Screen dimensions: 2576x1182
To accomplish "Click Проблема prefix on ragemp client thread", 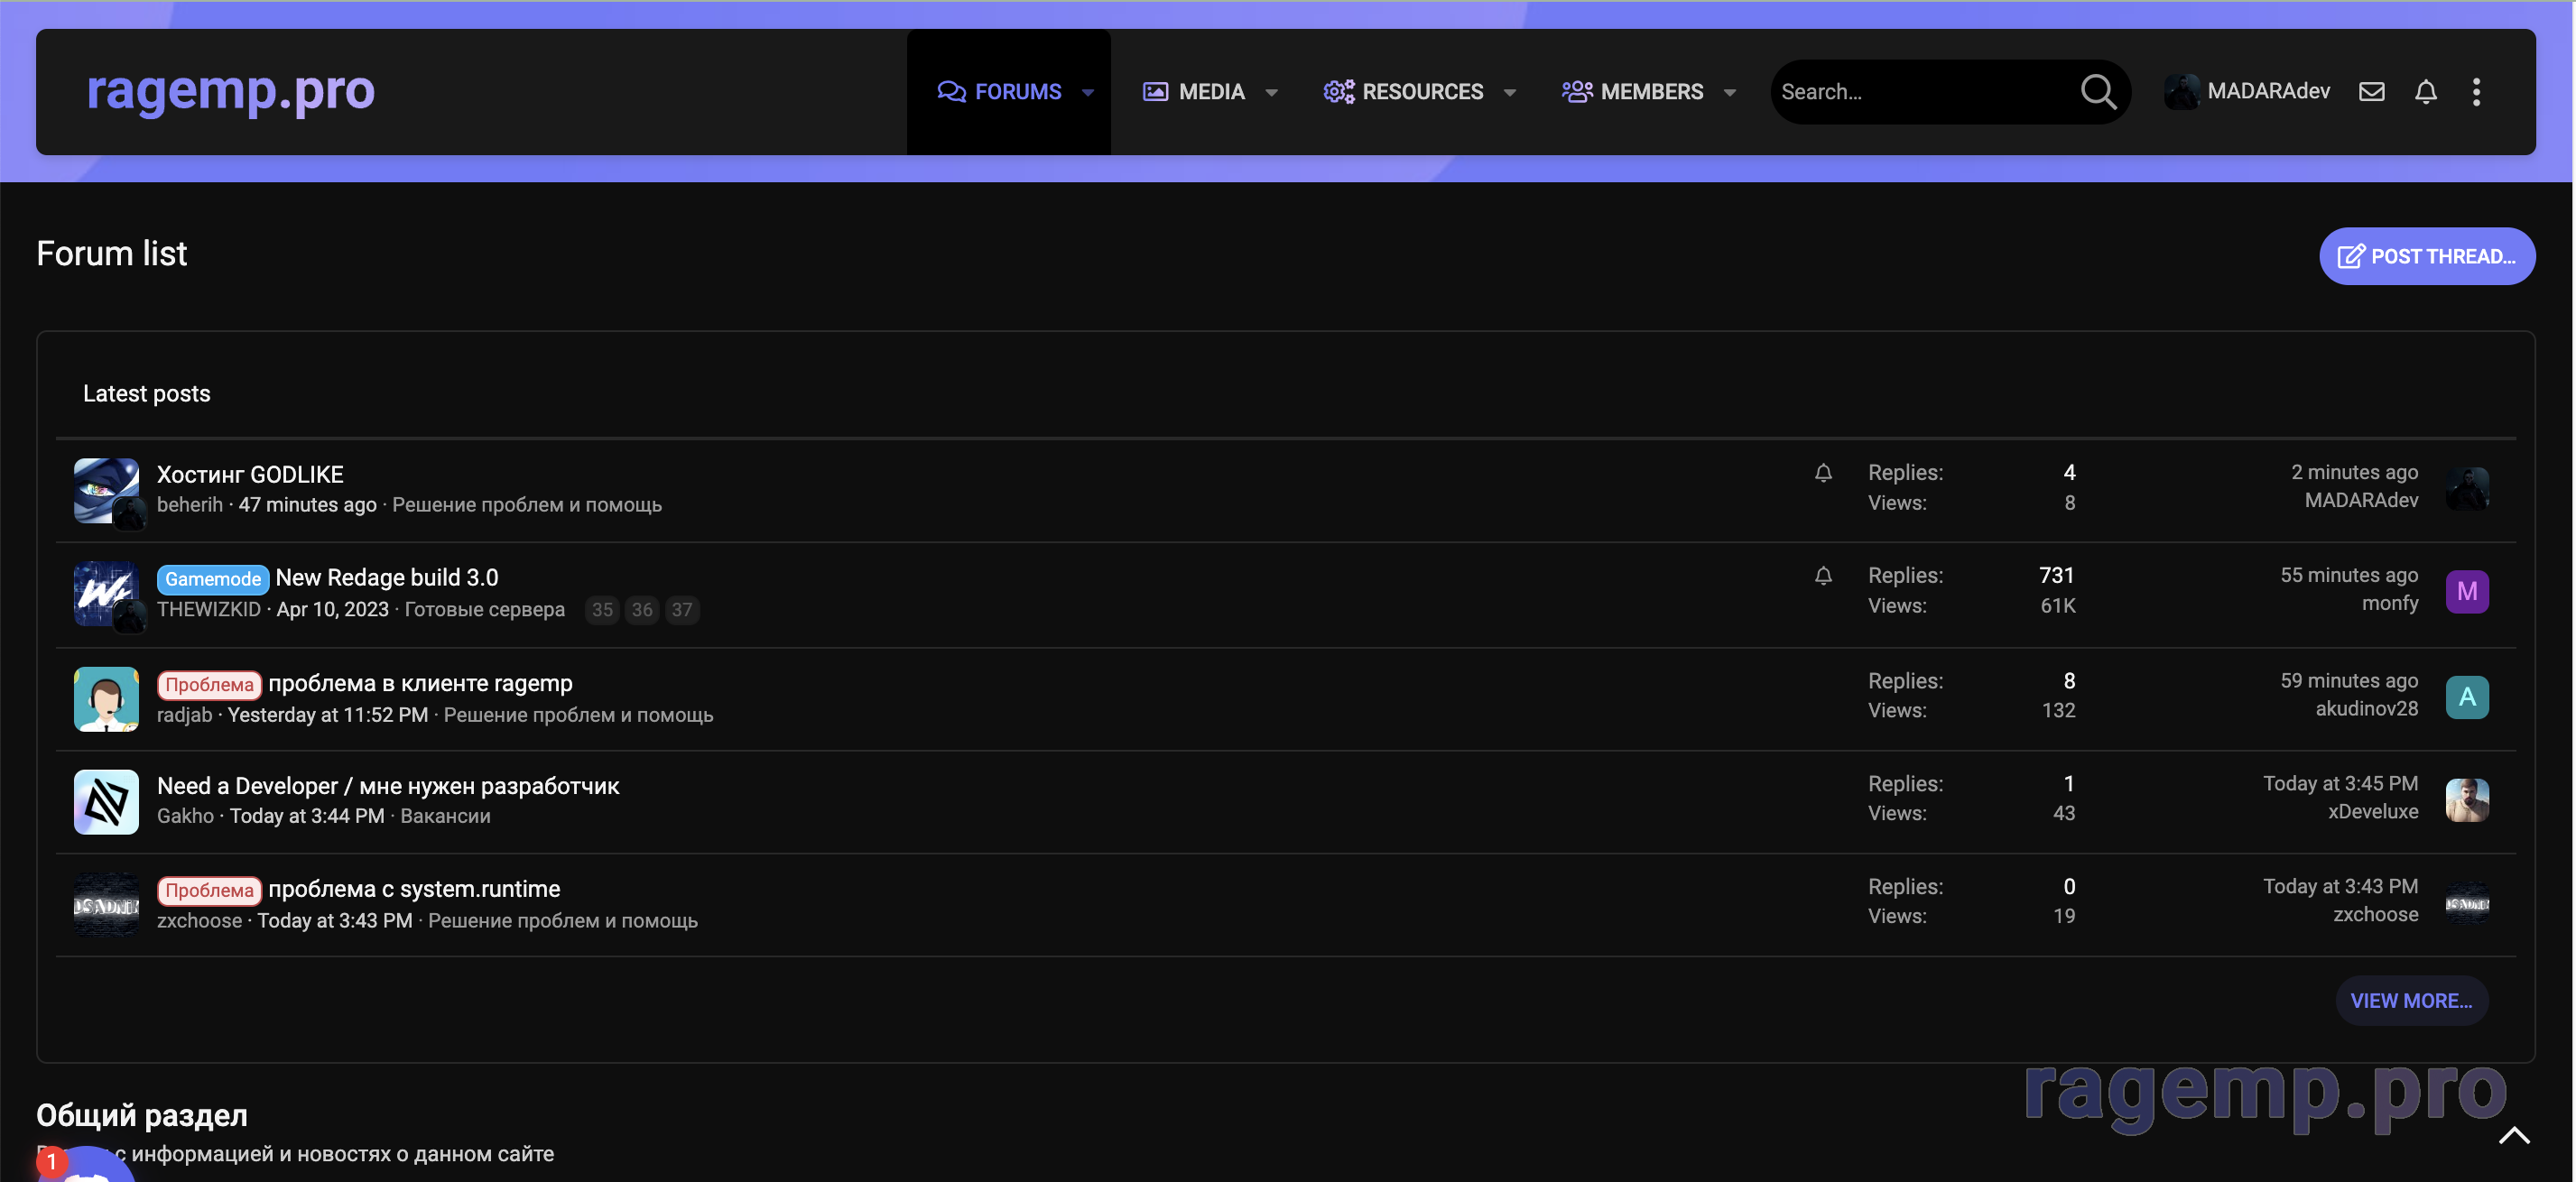I will pos(209,685).
